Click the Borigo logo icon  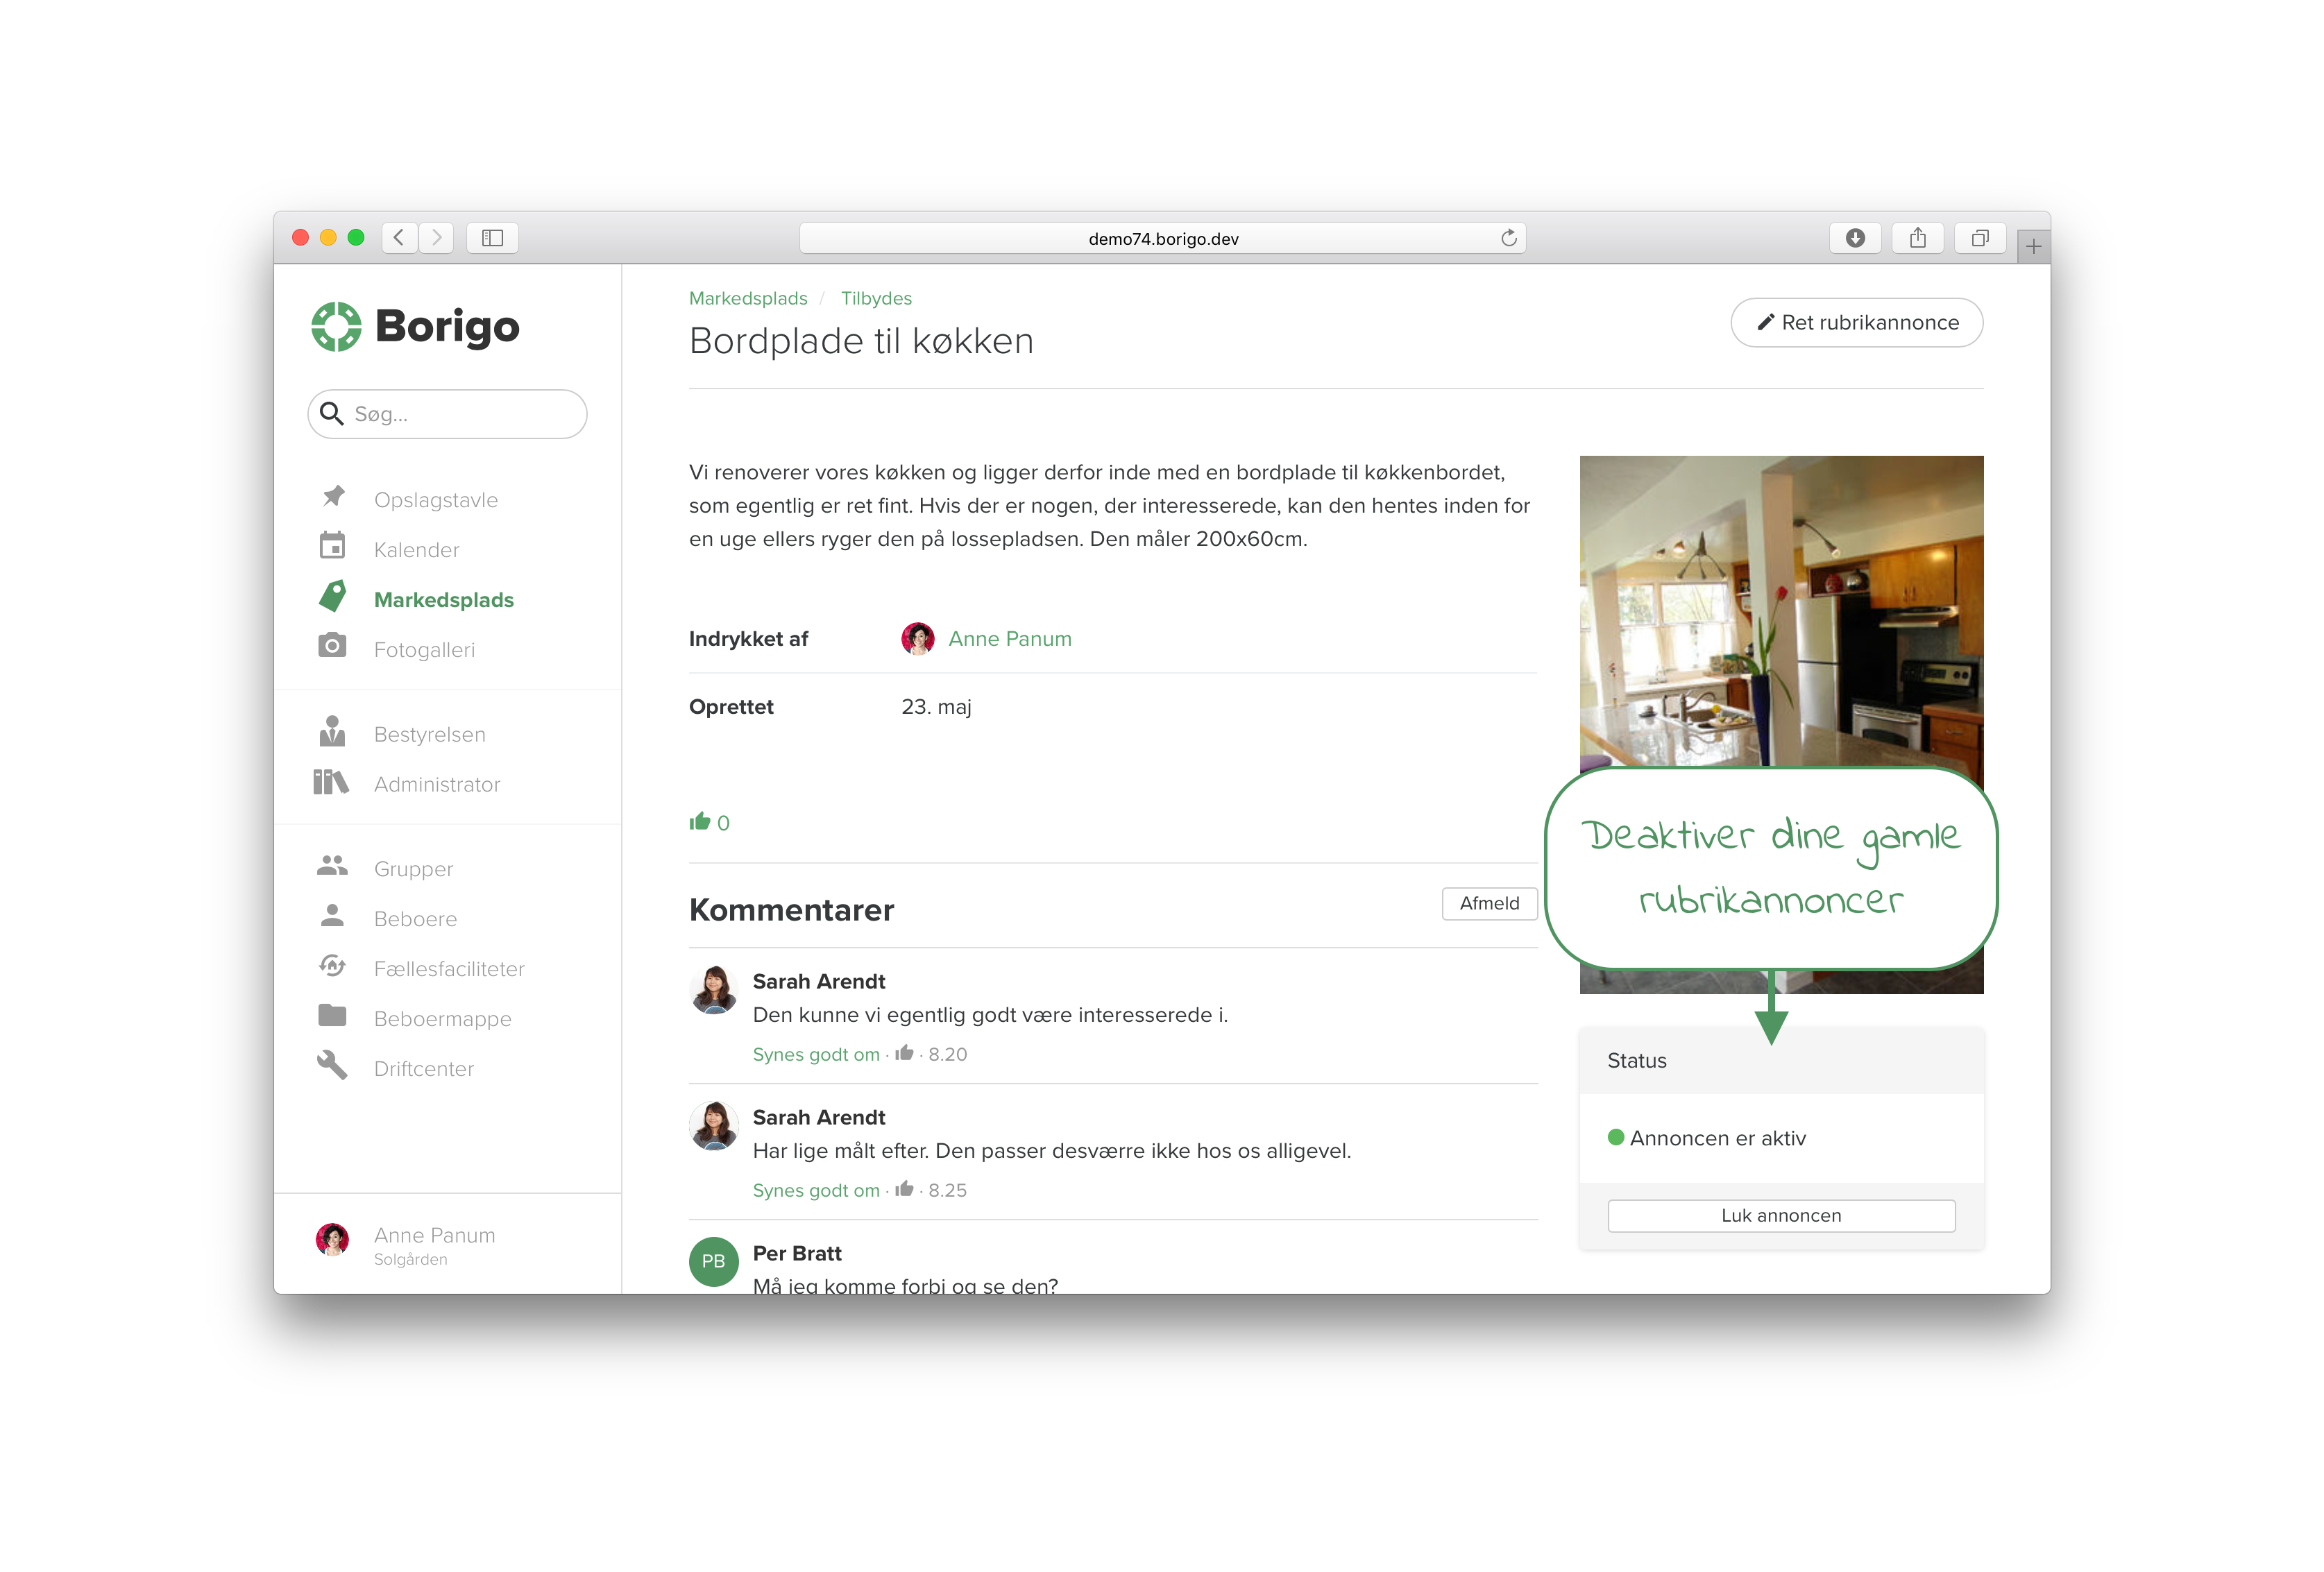(x=336, y=327)
